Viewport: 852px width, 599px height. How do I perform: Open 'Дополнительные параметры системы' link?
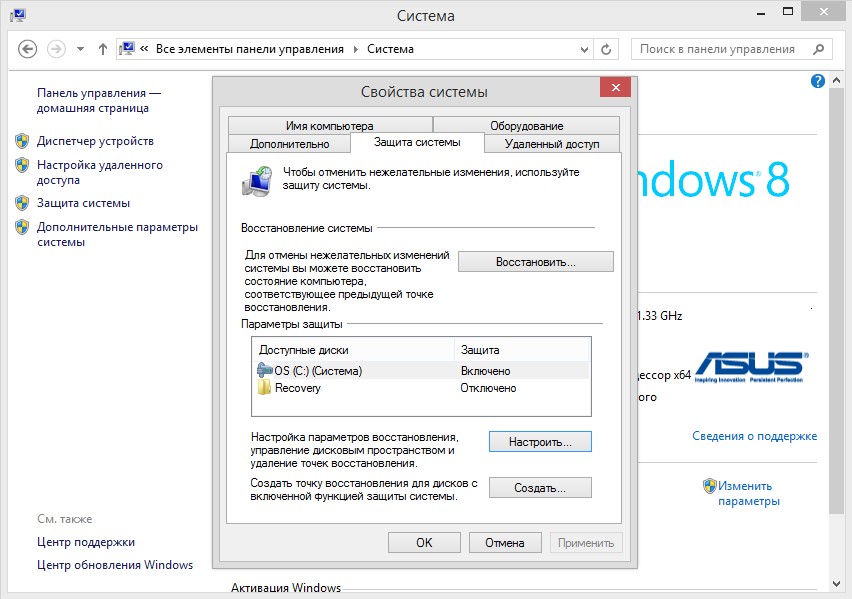(x=117, y=234)
